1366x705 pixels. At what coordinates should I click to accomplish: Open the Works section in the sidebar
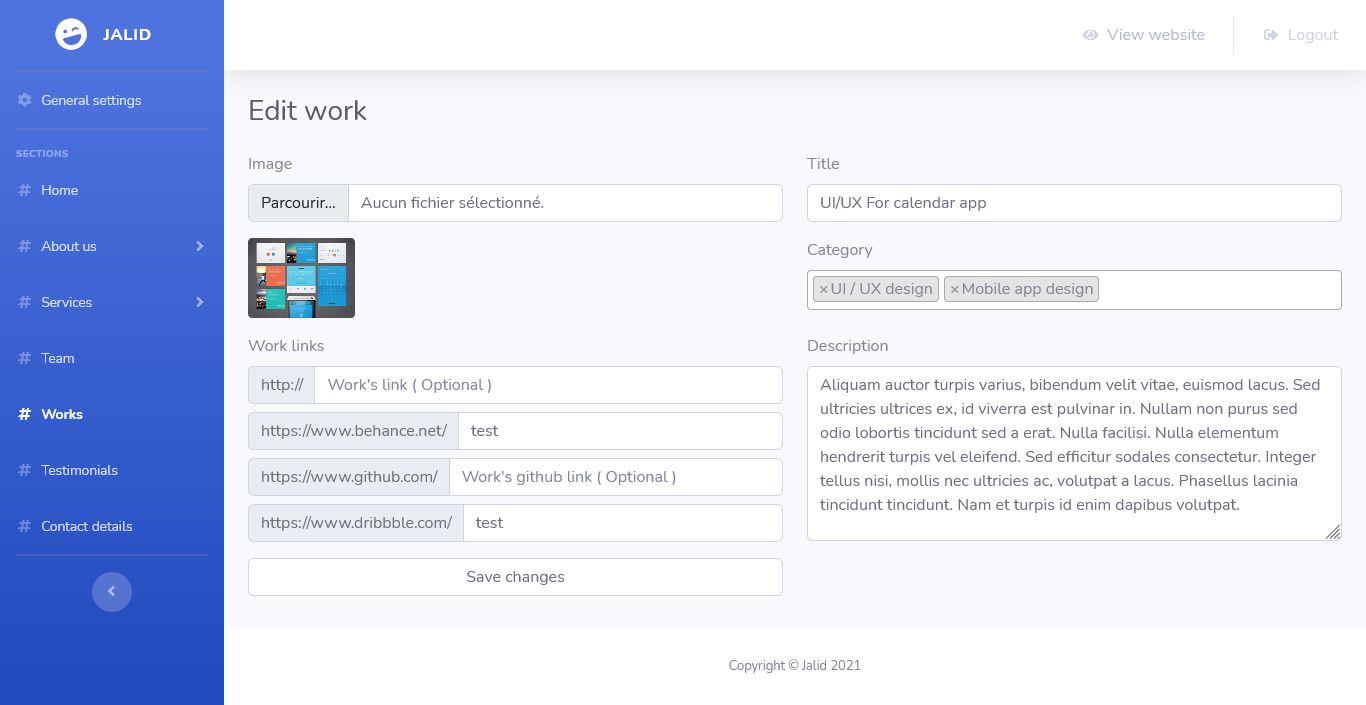tap(62, 414)
